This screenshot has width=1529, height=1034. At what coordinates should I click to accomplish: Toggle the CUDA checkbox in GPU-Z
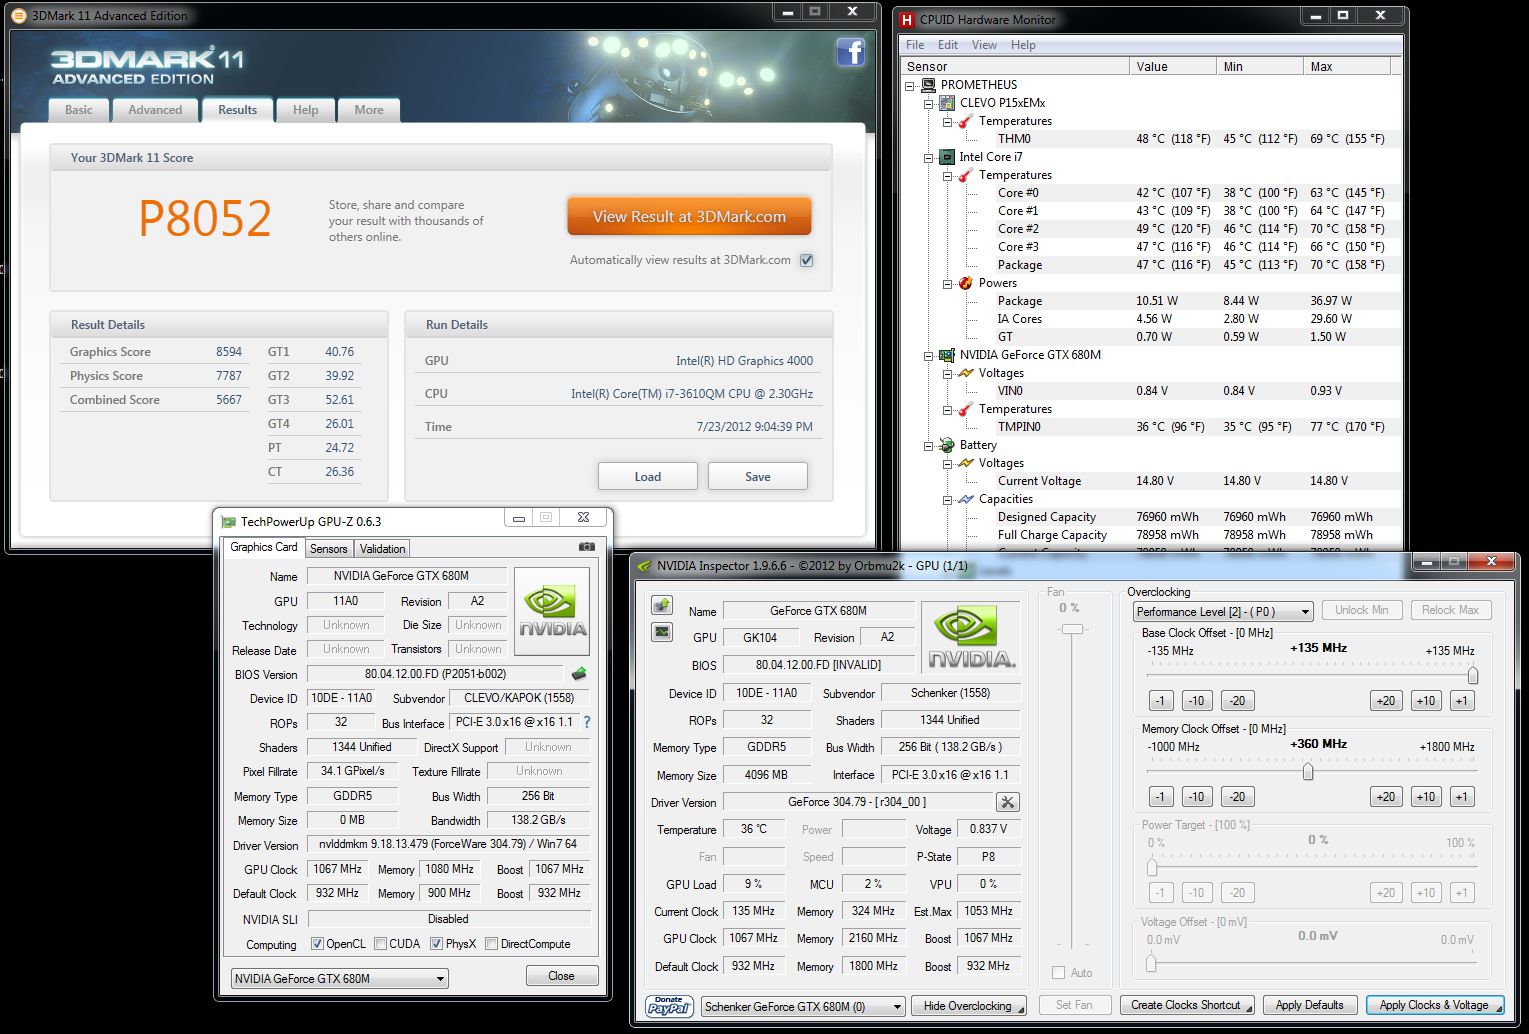click(381, 943)
